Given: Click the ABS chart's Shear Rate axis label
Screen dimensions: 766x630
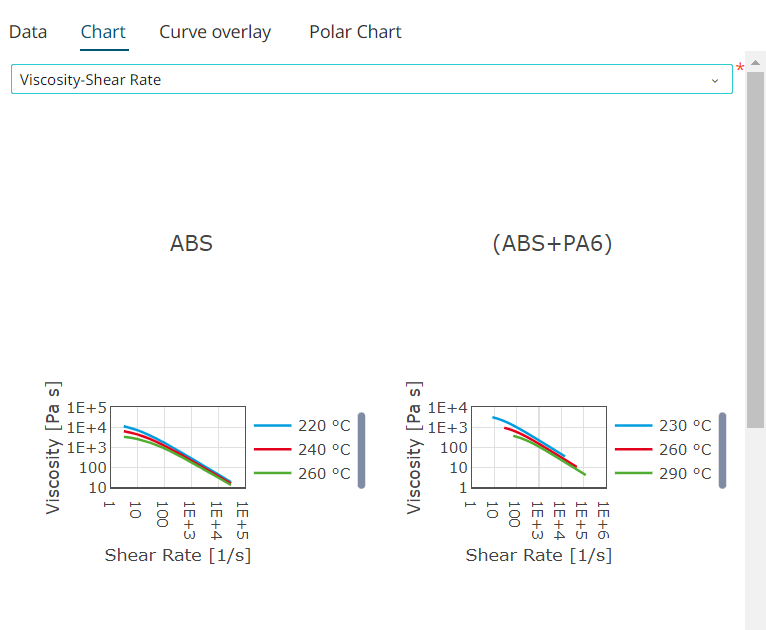Looking at the screenshot, I should (177, 555).
